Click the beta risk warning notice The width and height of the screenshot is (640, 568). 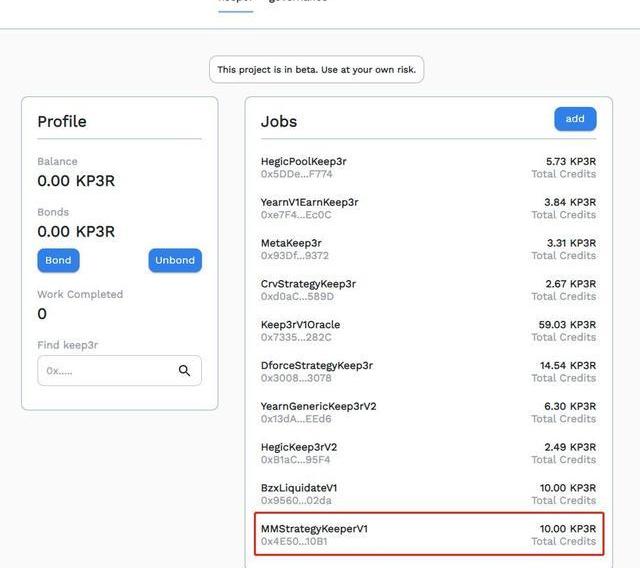(x=317, y=70)
